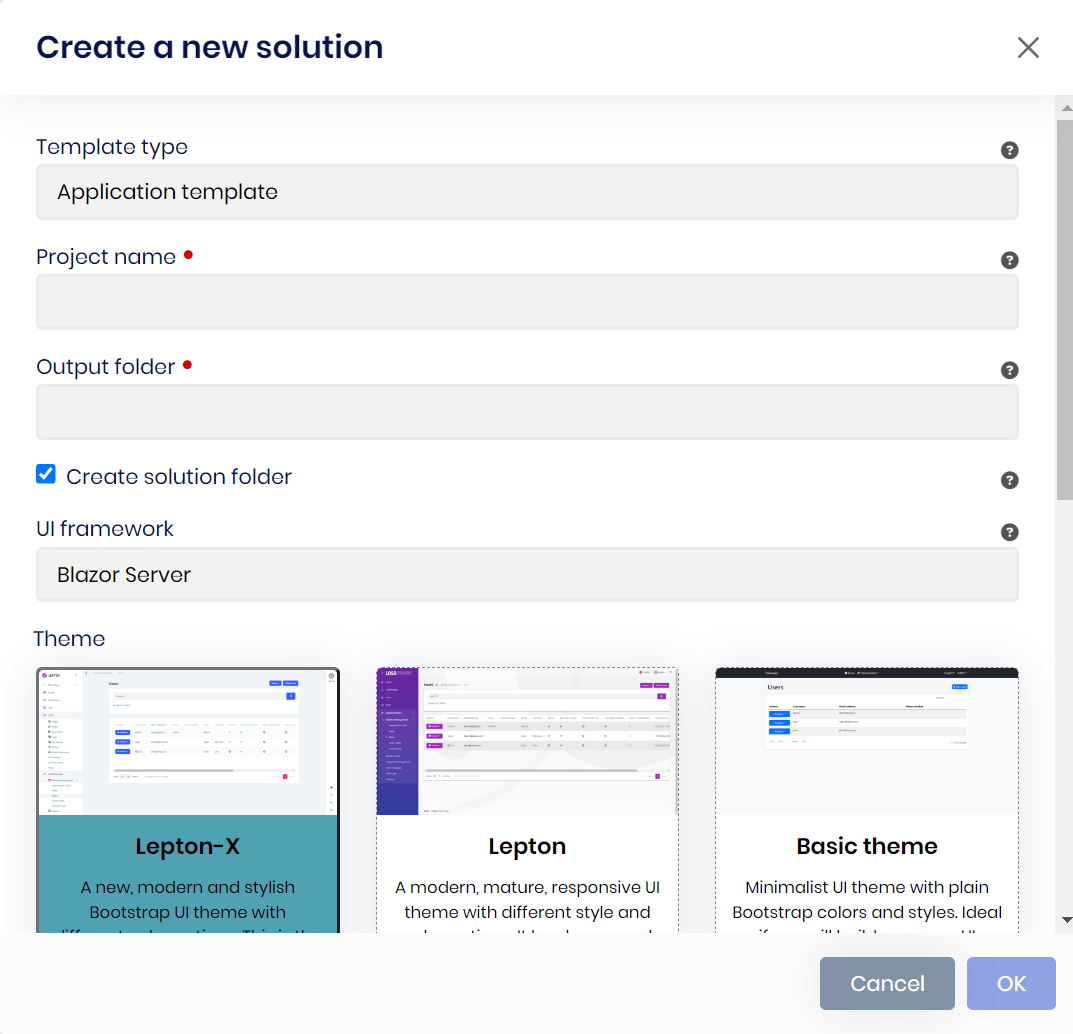Click the Lepton-X preview thumbnail
Image resolution: width=1073 pixels, height=1034 pixels.
188,741
